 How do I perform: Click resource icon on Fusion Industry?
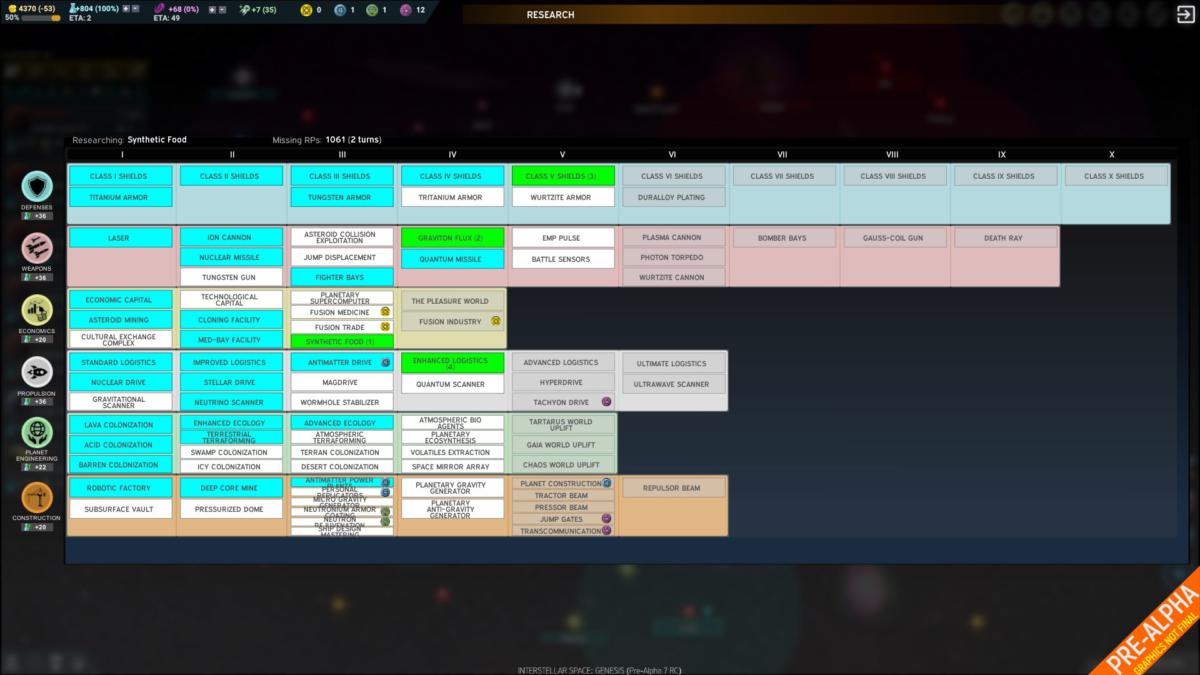(495, 321)
